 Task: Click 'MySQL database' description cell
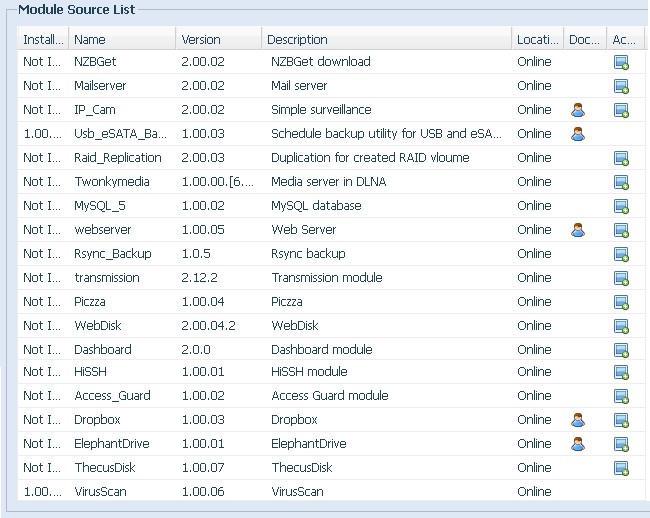pyautogui.click(x=316, y=206)
